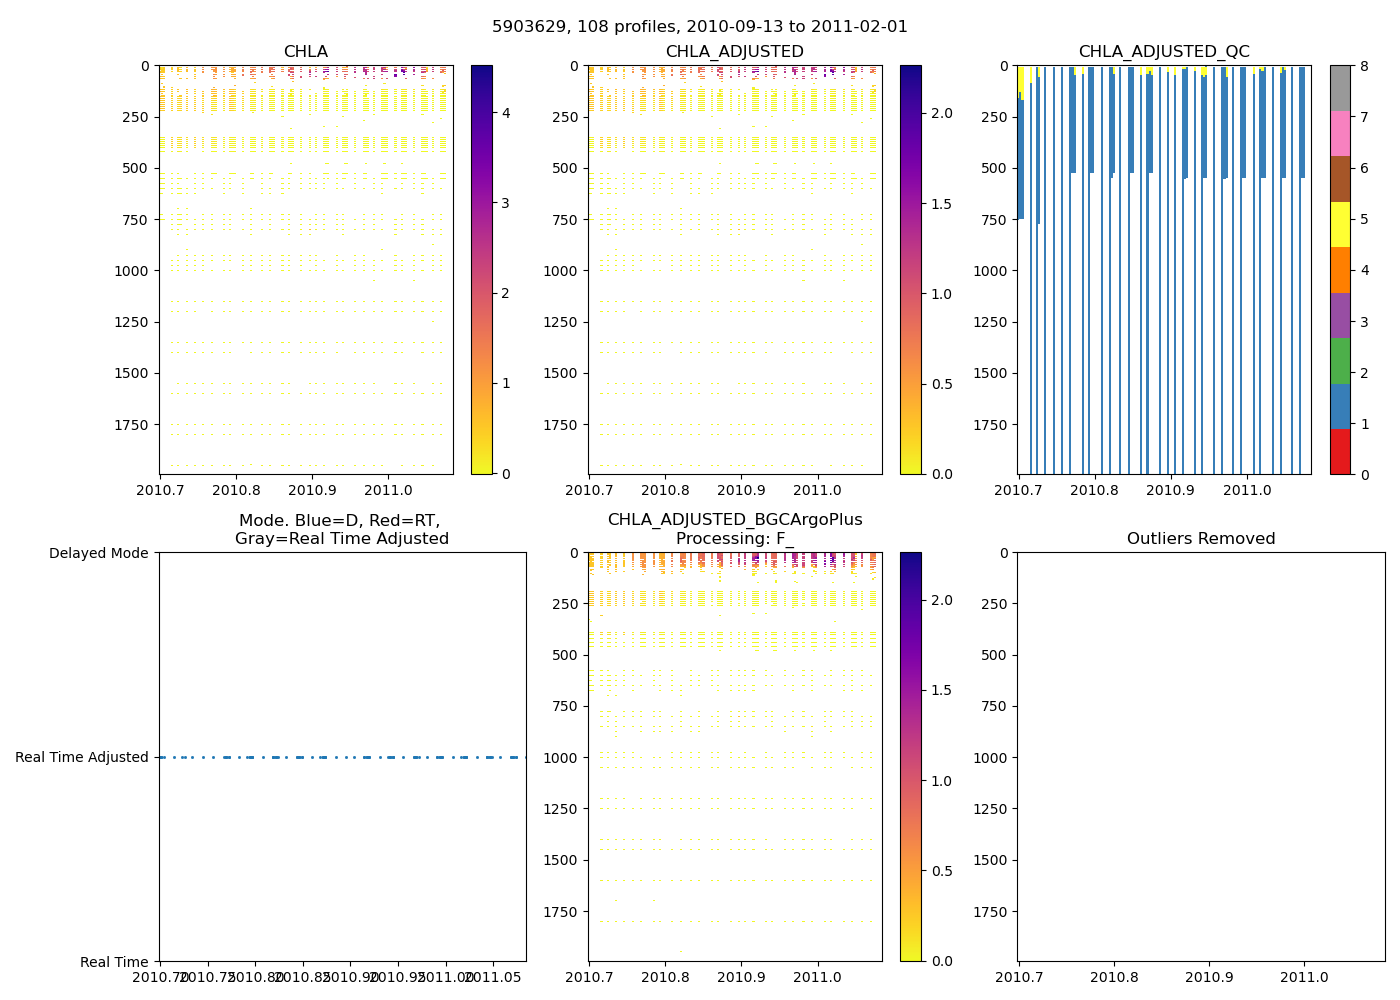1400x1000 pixels.
Task: Click the 'Real Time' y-axis label
Action: (x=114, y=962)
